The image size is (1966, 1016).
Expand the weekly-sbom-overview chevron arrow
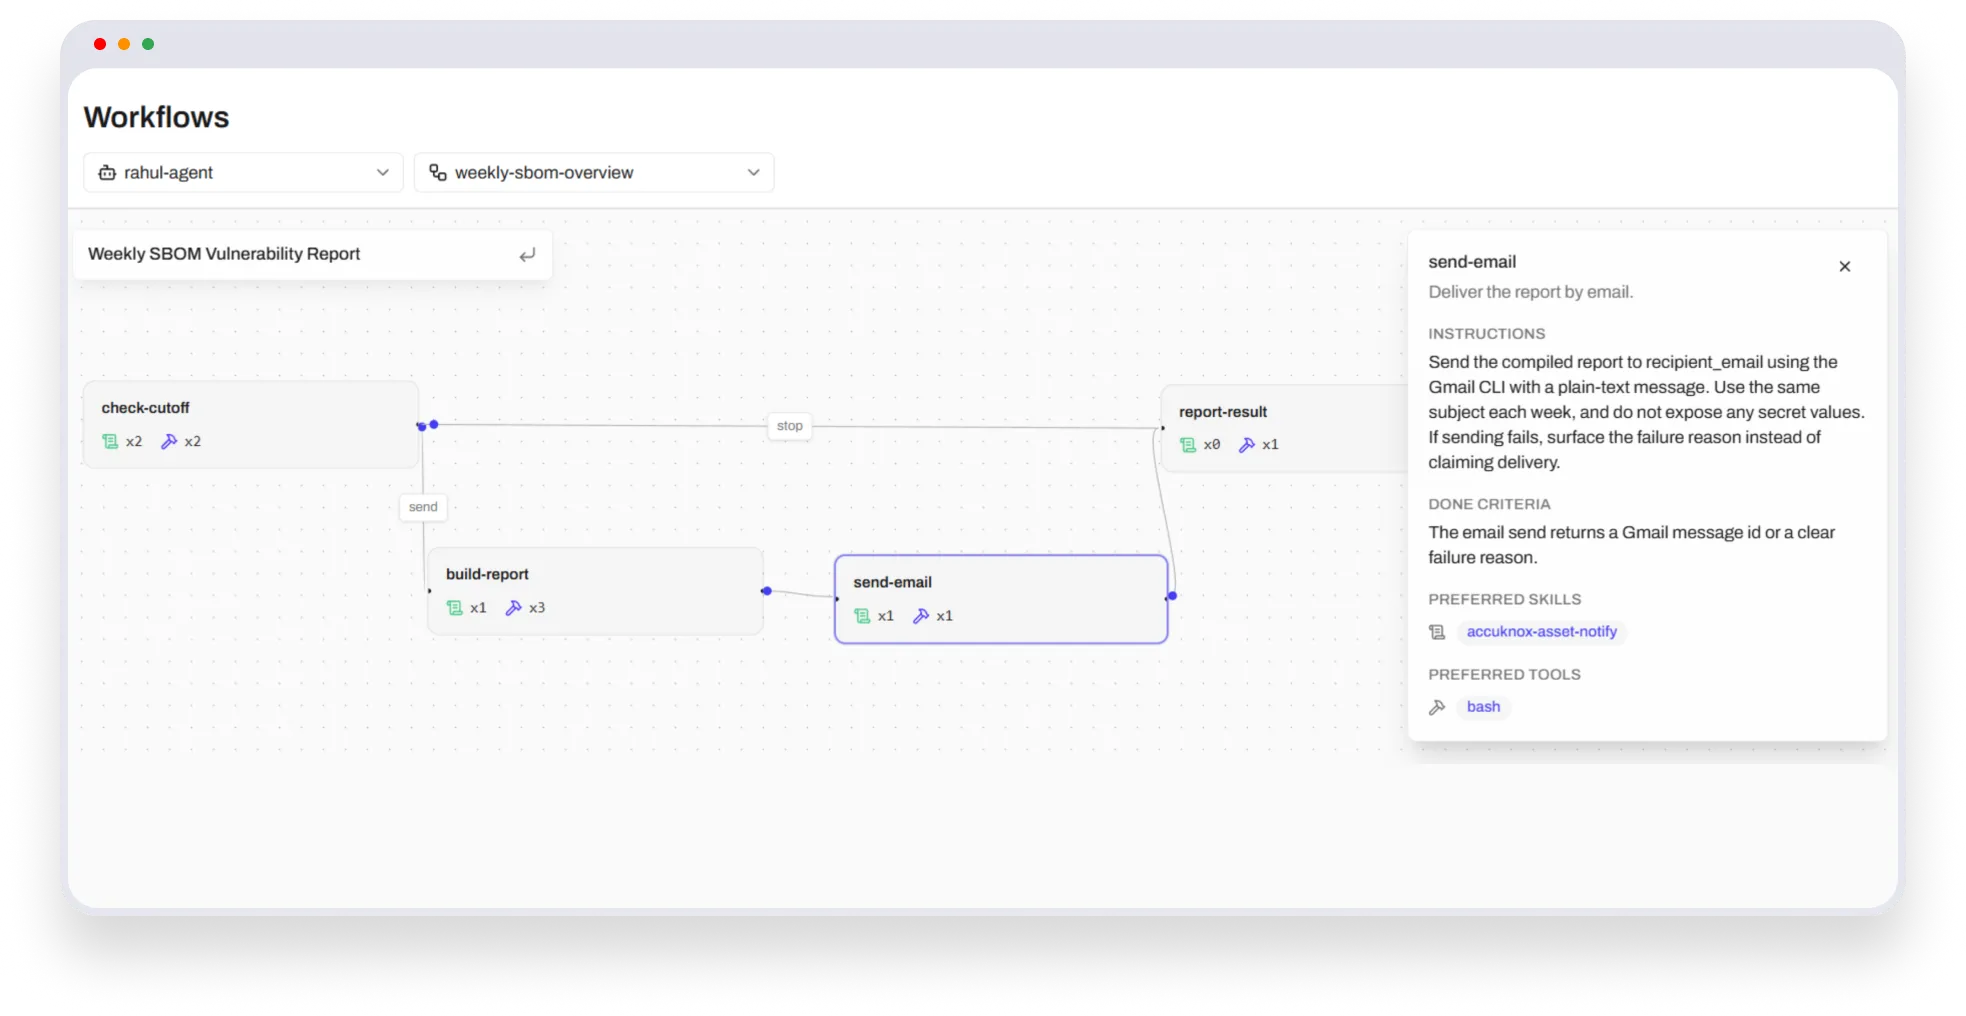[754, 172]
